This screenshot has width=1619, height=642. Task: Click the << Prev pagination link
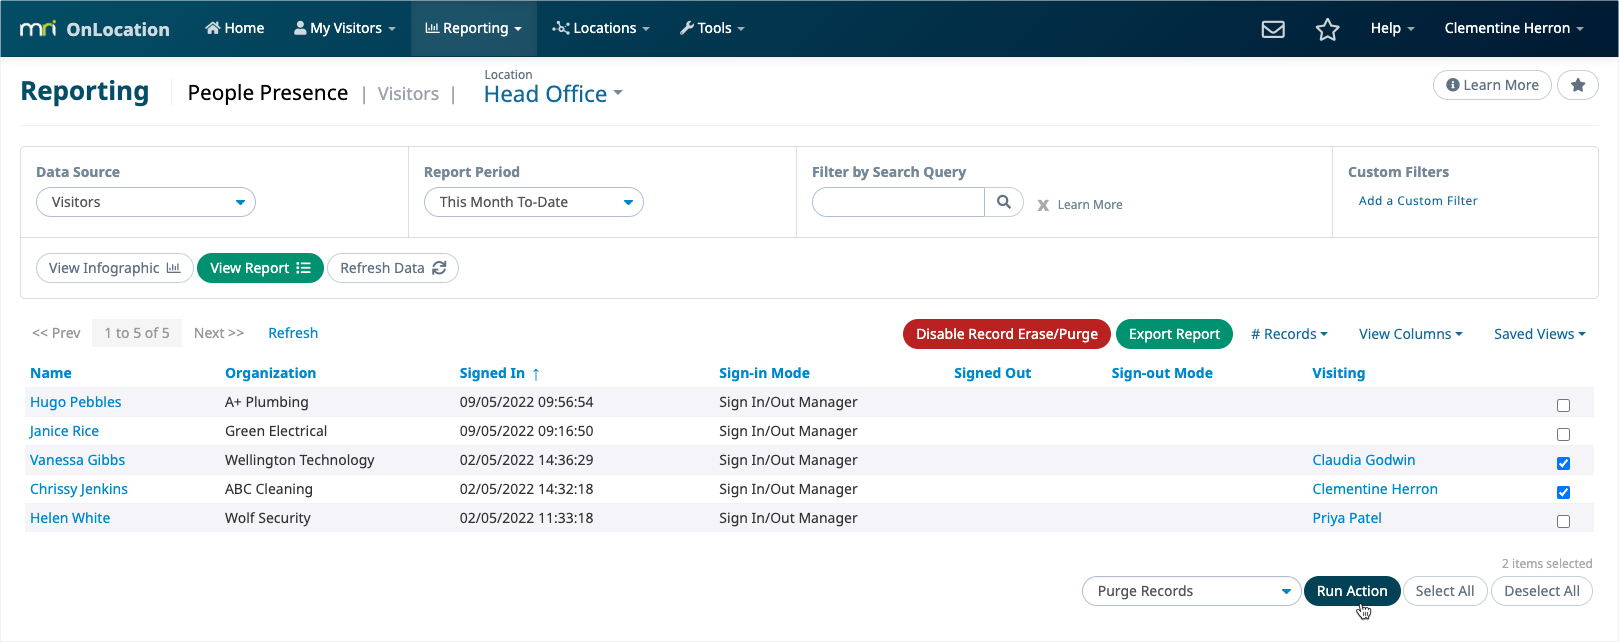[x=56, y=333]
